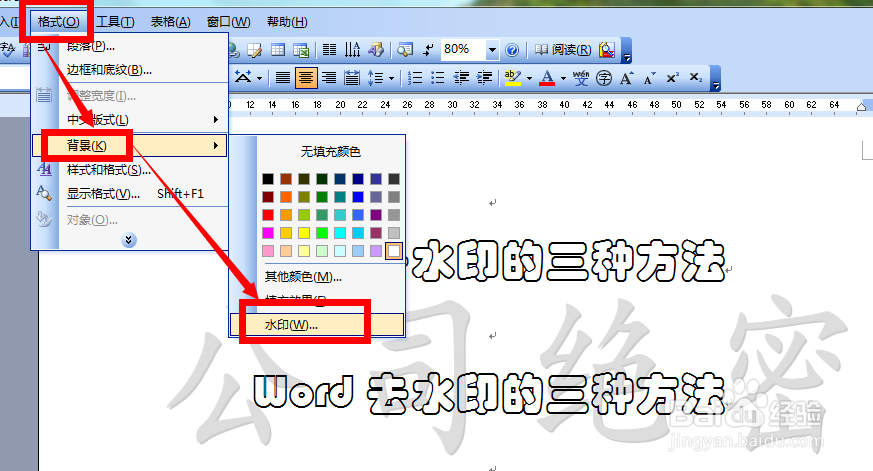Open the Tables and Borders toolbar icon
The width and height of the screenshot is (873, 471).
[x=255, y=50]
